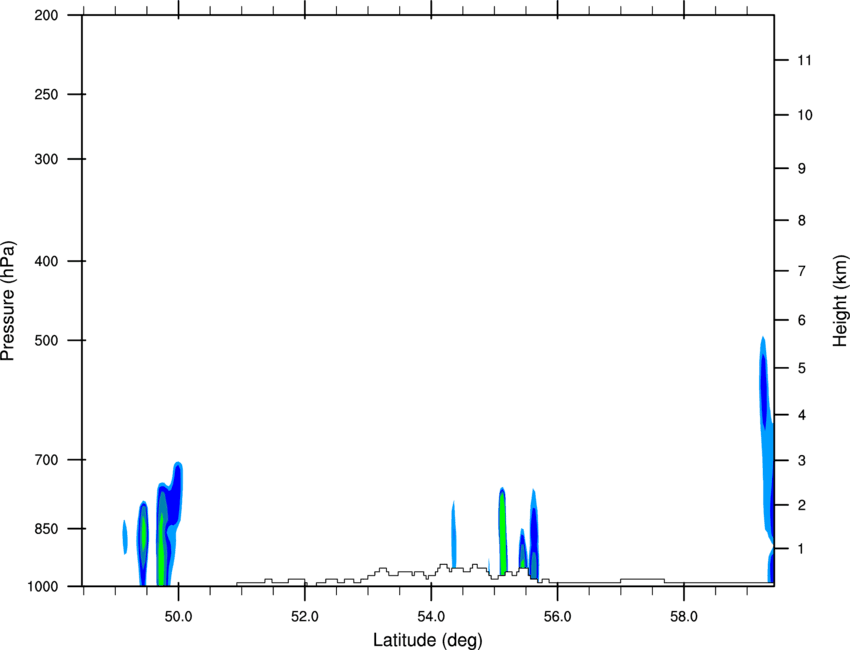The width and height of the screenshot is (850, 650).
Task: Select the 400 pressure tick label
Action: click(x=46, y=261)
